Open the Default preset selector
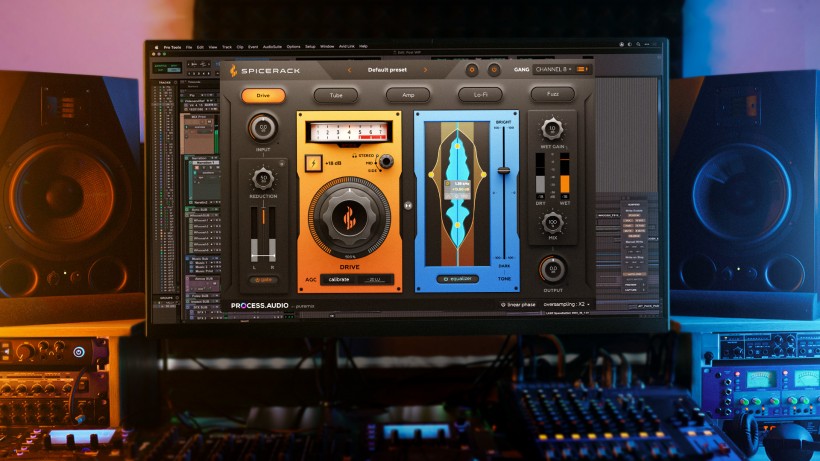 pos(387,70)
